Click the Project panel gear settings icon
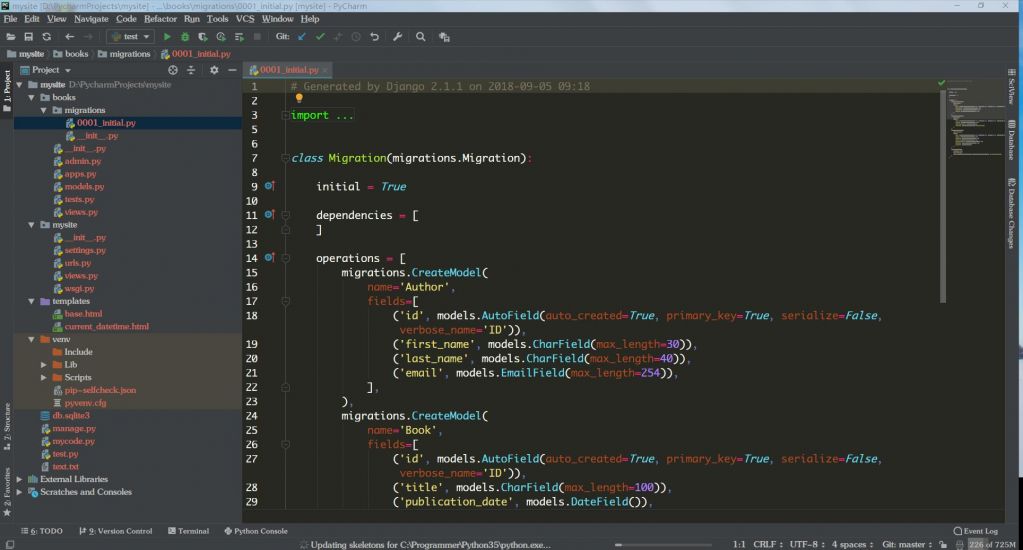 (x=213, y=70)
